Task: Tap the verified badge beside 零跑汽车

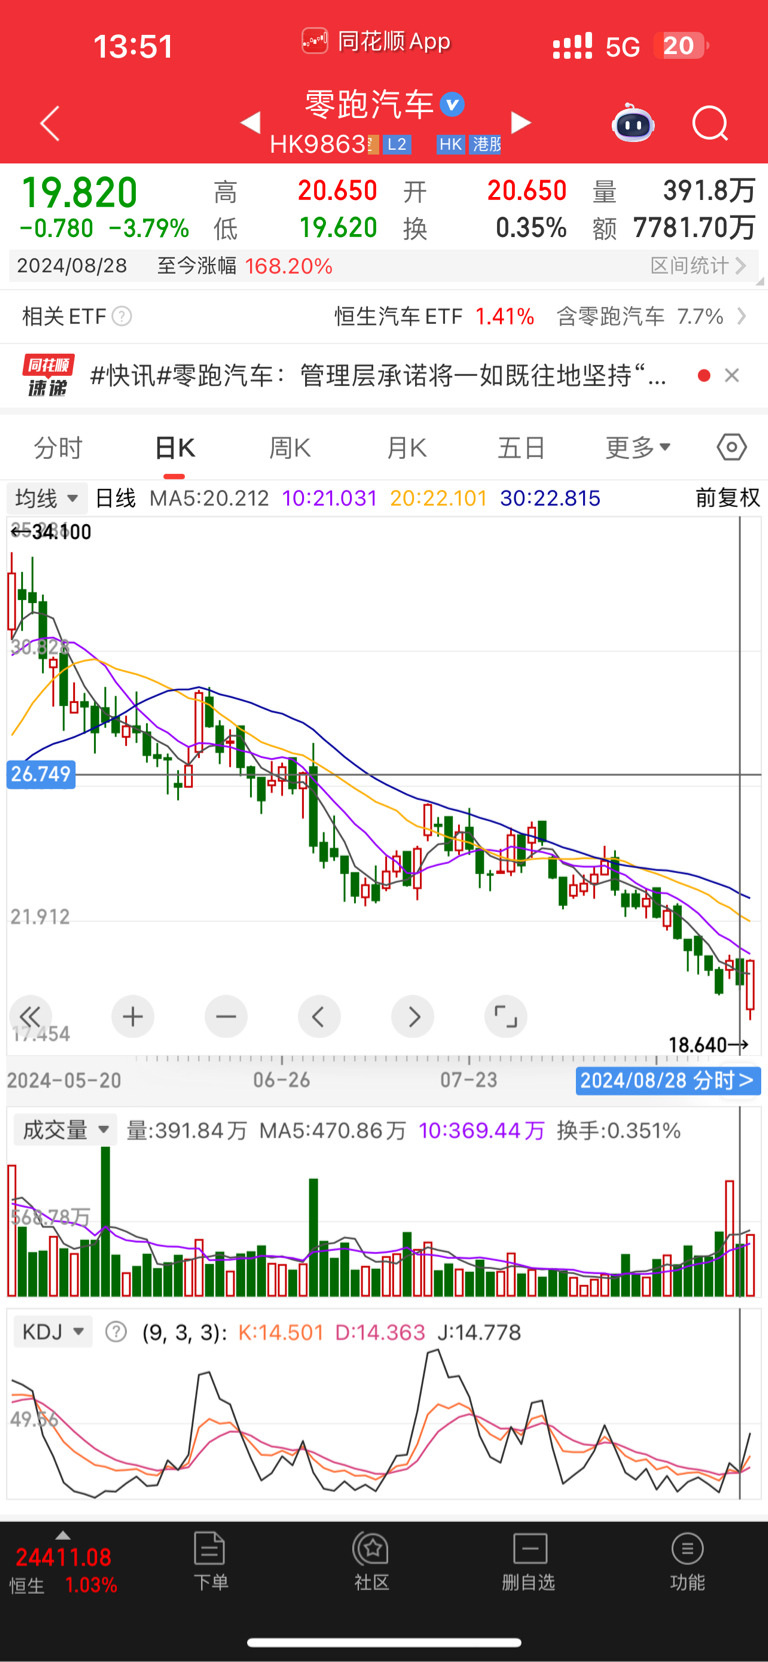Action: 452,104
